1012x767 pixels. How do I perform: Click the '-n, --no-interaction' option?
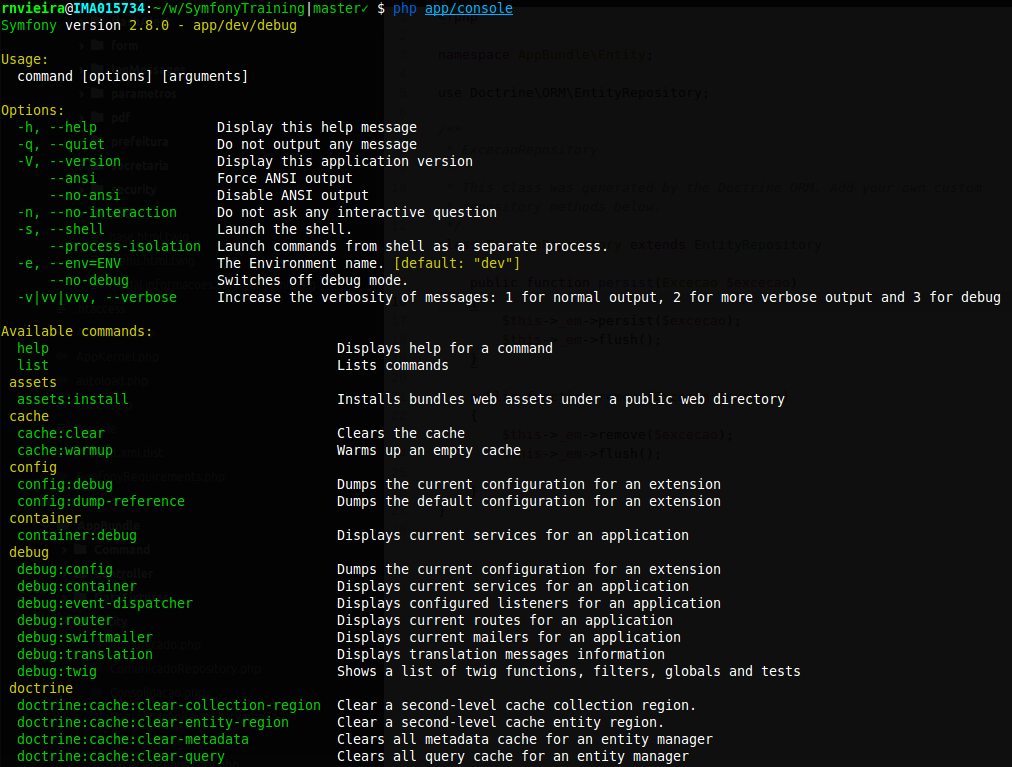pyautogui.click(x=97, y=212)
